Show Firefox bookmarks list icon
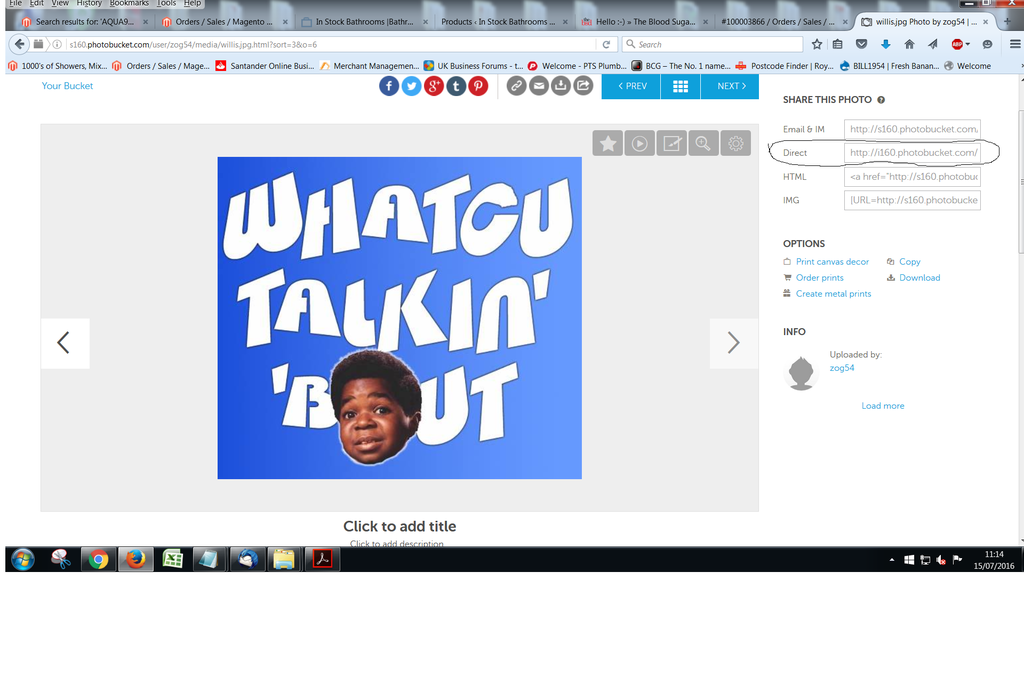Viewport: 1024px width, 683px height. tap(838, 44)
